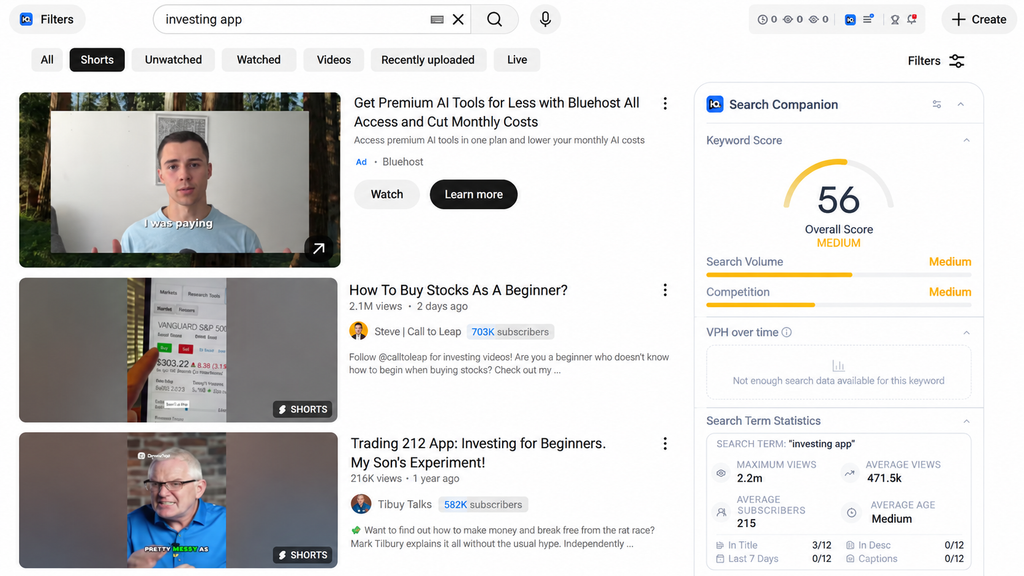Select the Watched filter chip
The image size is (1024, 576).
pos(259,59)
